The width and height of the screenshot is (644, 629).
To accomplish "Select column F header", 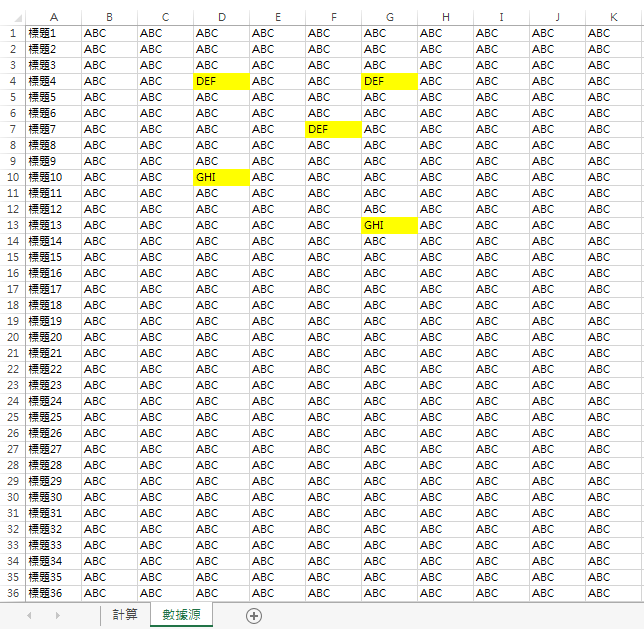I will (334, 17).
